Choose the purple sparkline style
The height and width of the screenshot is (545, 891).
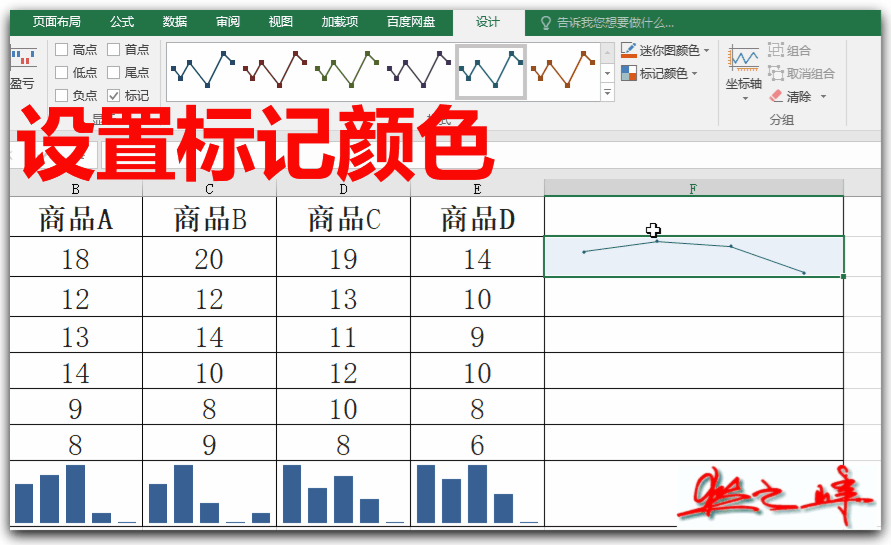[x=419, y=69]
